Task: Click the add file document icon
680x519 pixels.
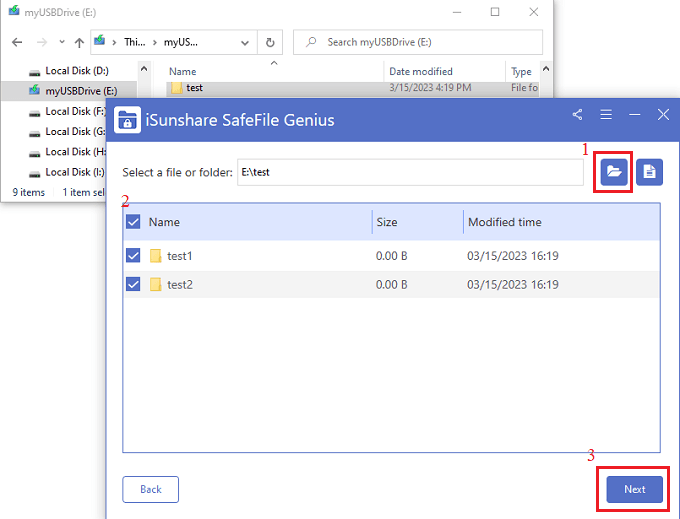Action: (649, 172)
